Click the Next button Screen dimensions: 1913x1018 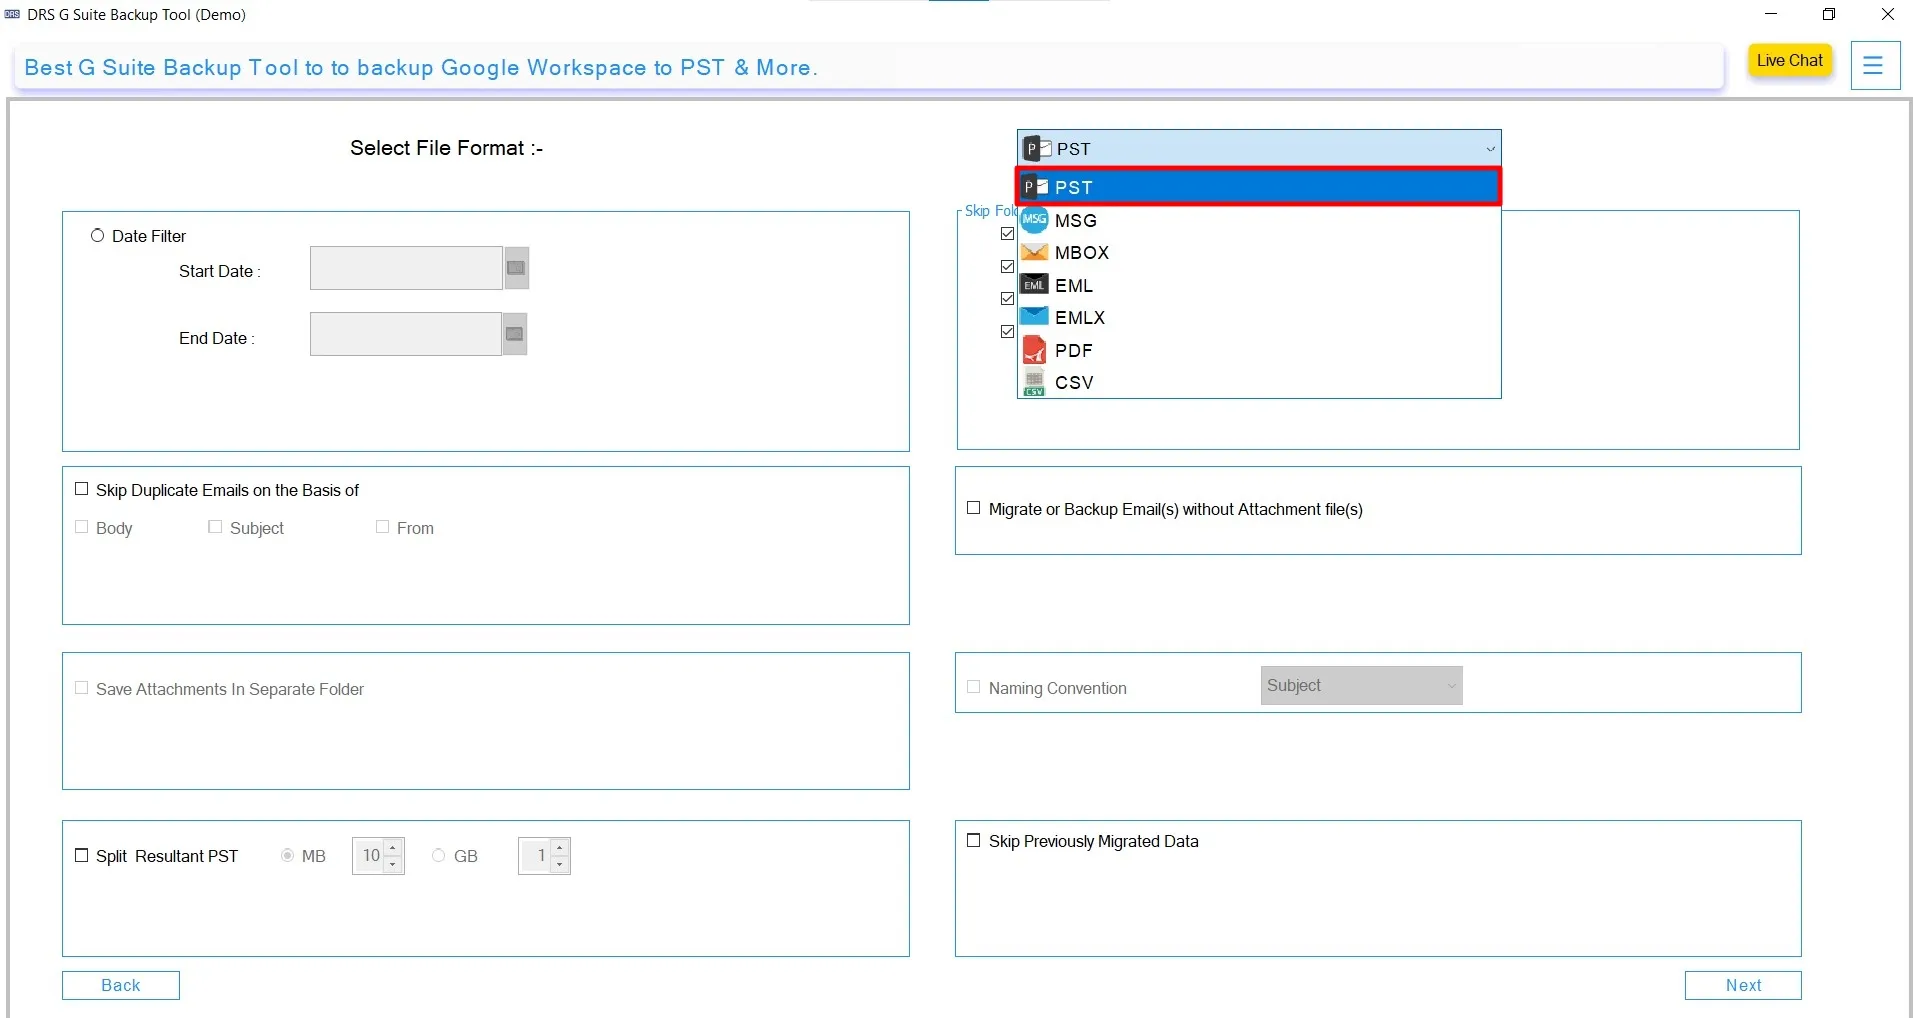pos(1743,985)
